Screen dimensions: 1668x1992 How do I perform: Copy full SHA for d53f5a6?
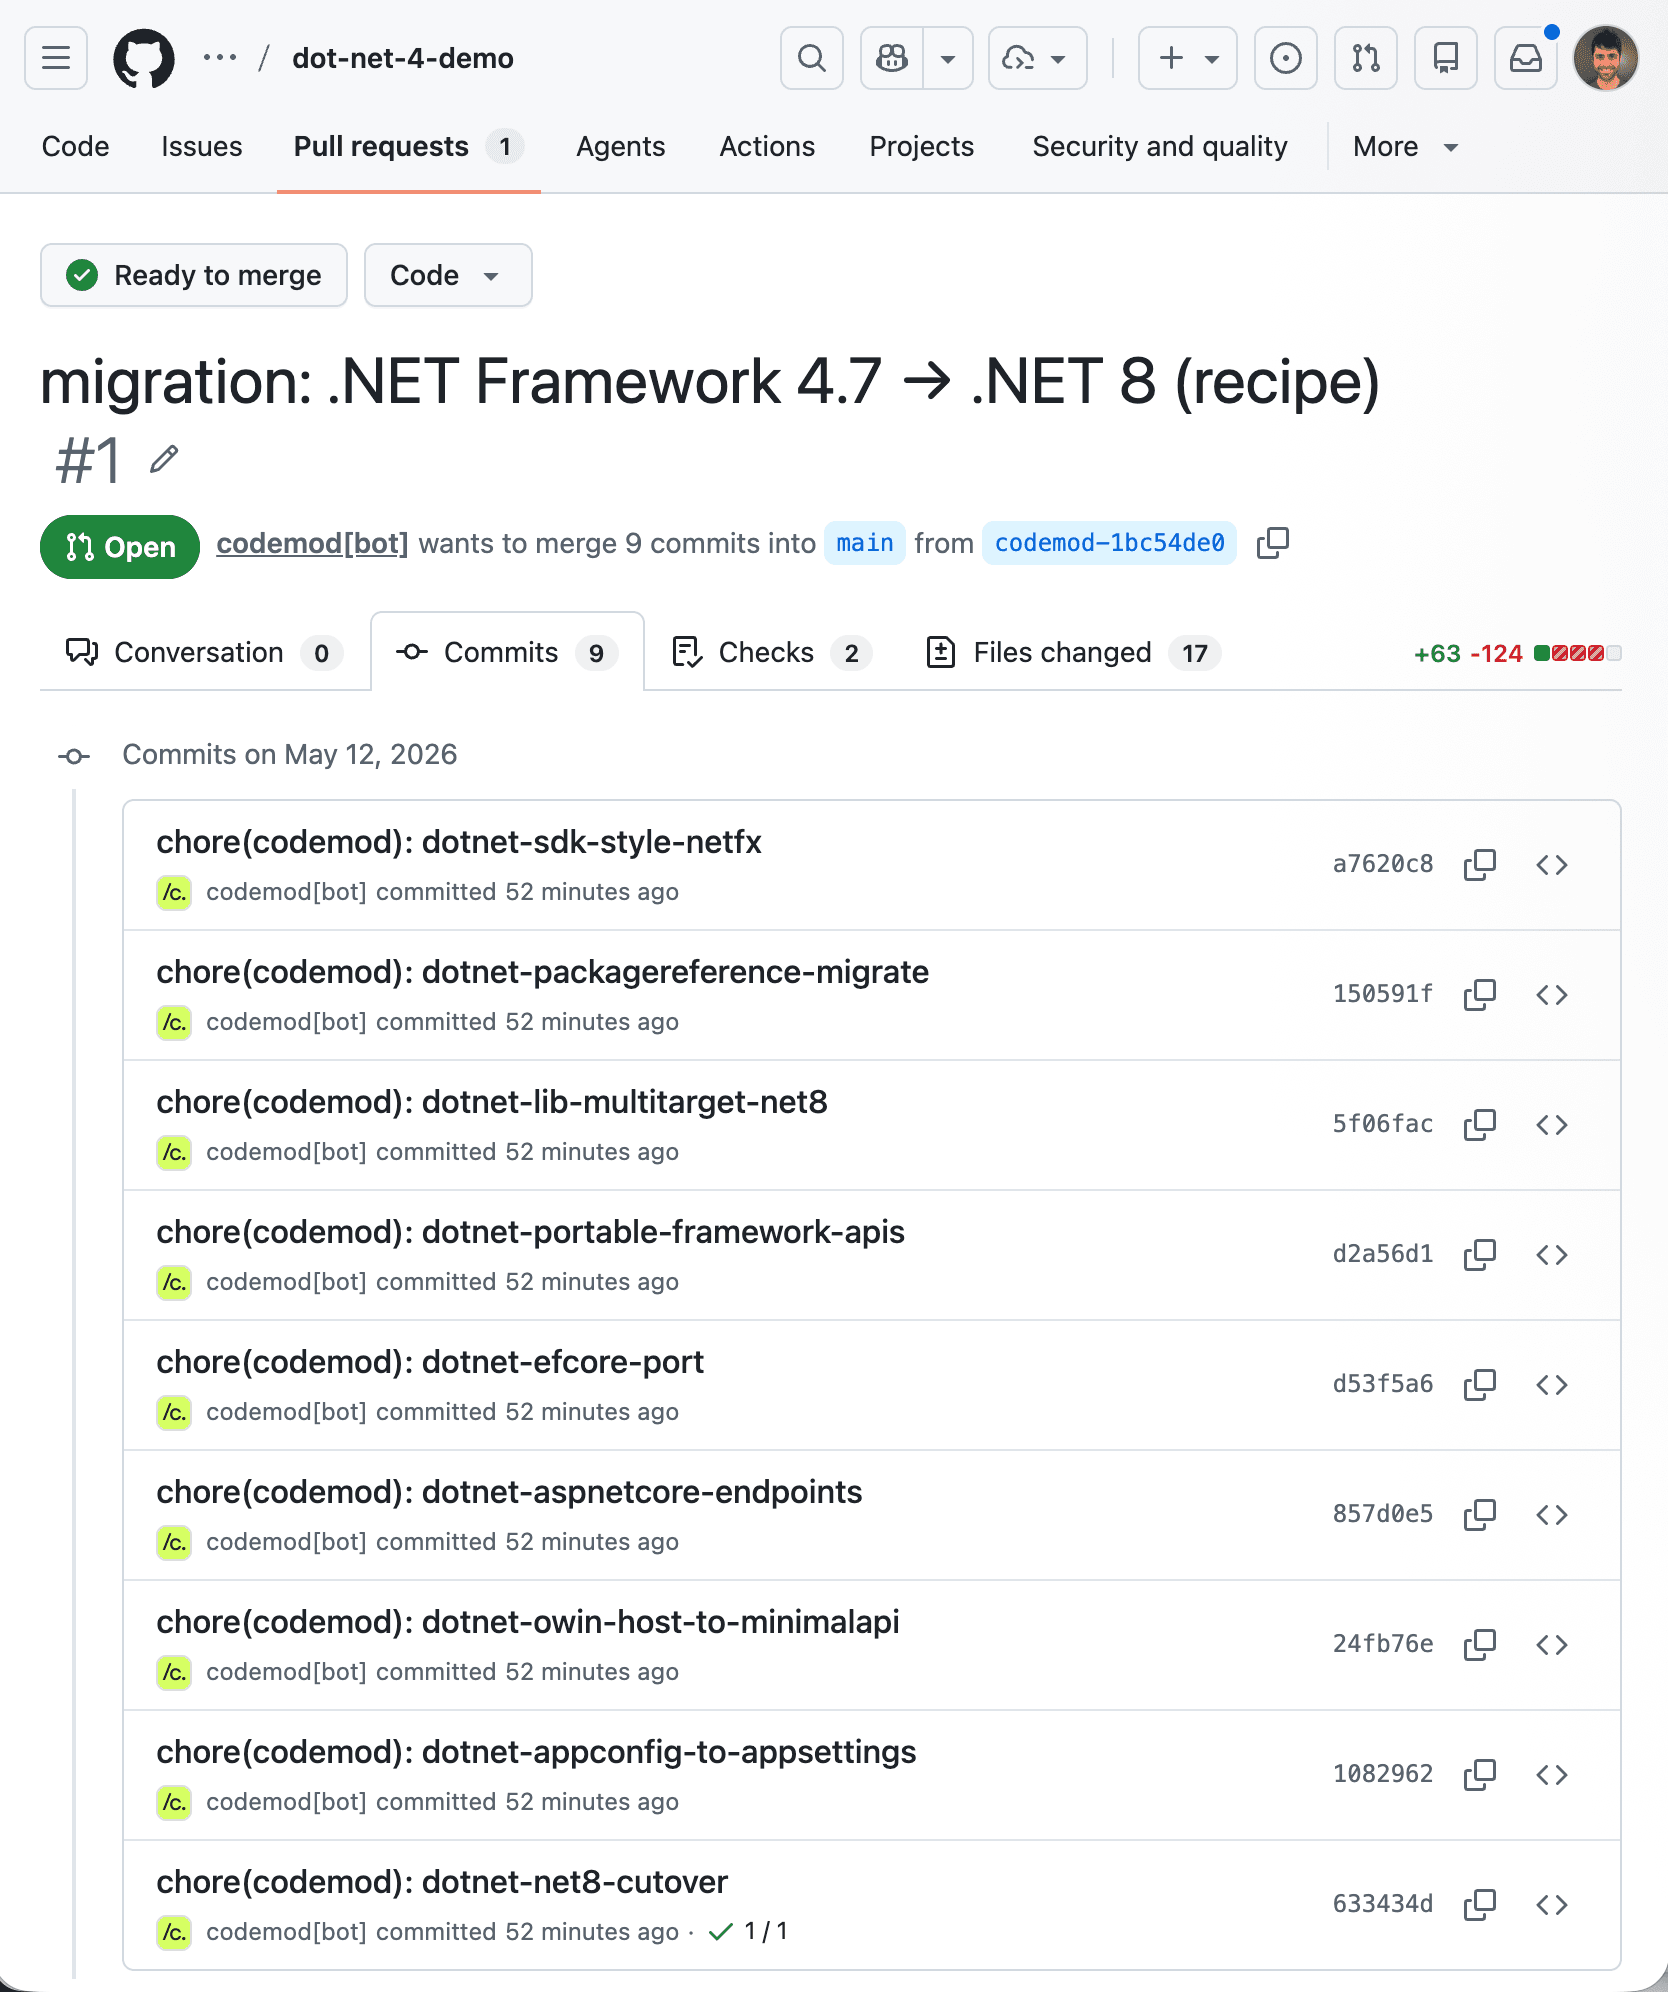coord(1480,1385)
